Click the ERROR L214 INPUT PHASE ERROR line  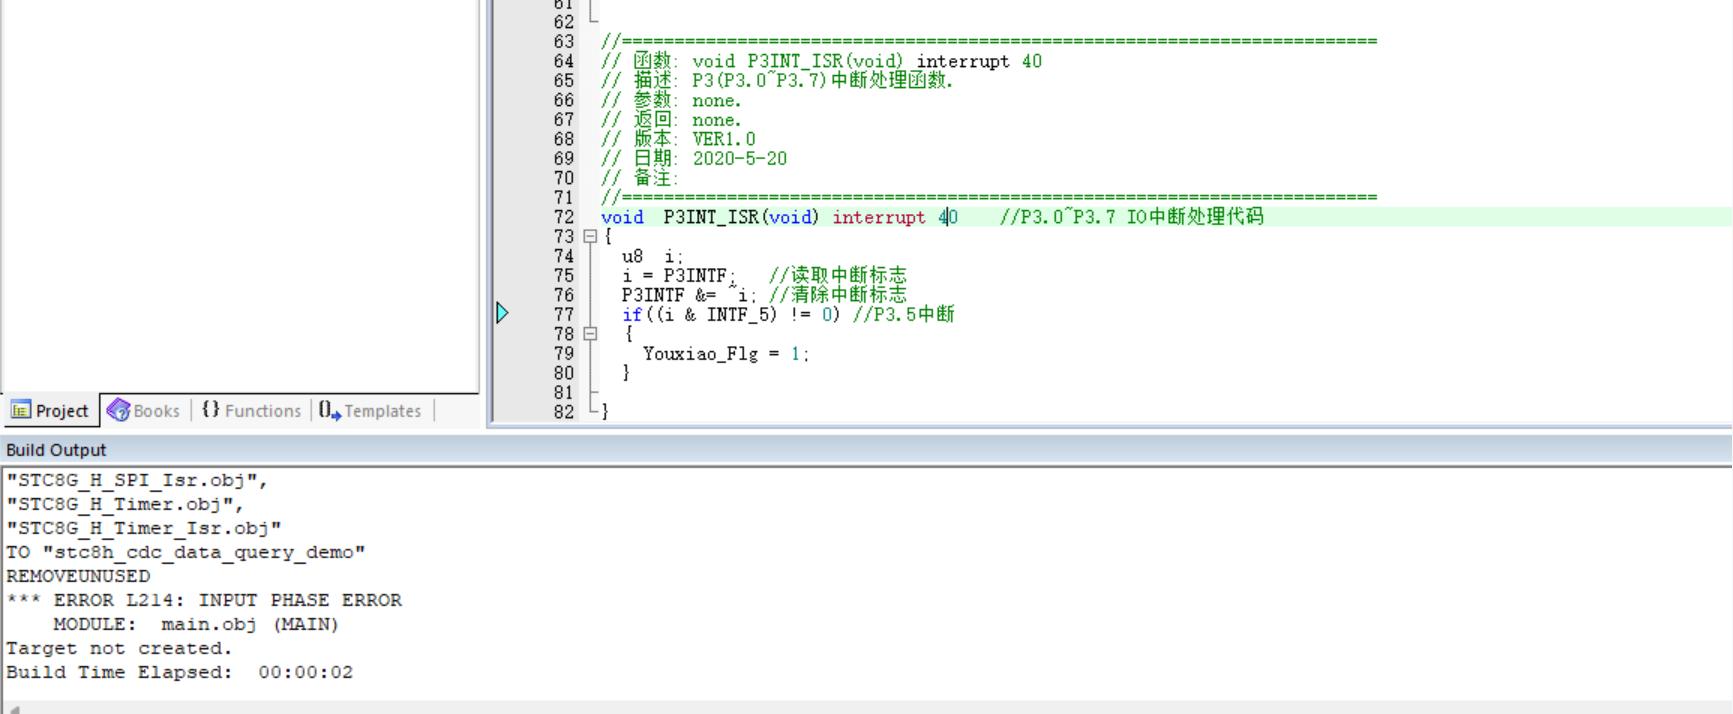pyautogui.click(x=204, y=600)
